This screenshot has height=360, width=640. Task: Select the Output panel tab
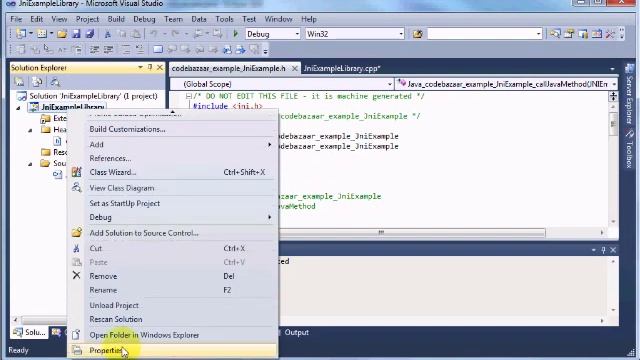coord(297,333)
